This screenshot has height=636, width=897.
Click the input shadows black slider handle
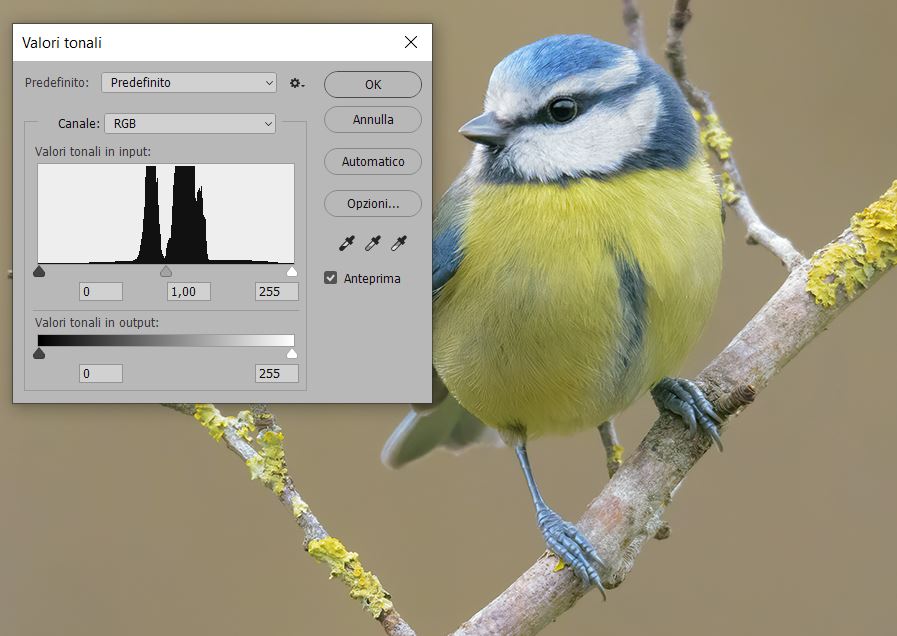click(39, 271)
